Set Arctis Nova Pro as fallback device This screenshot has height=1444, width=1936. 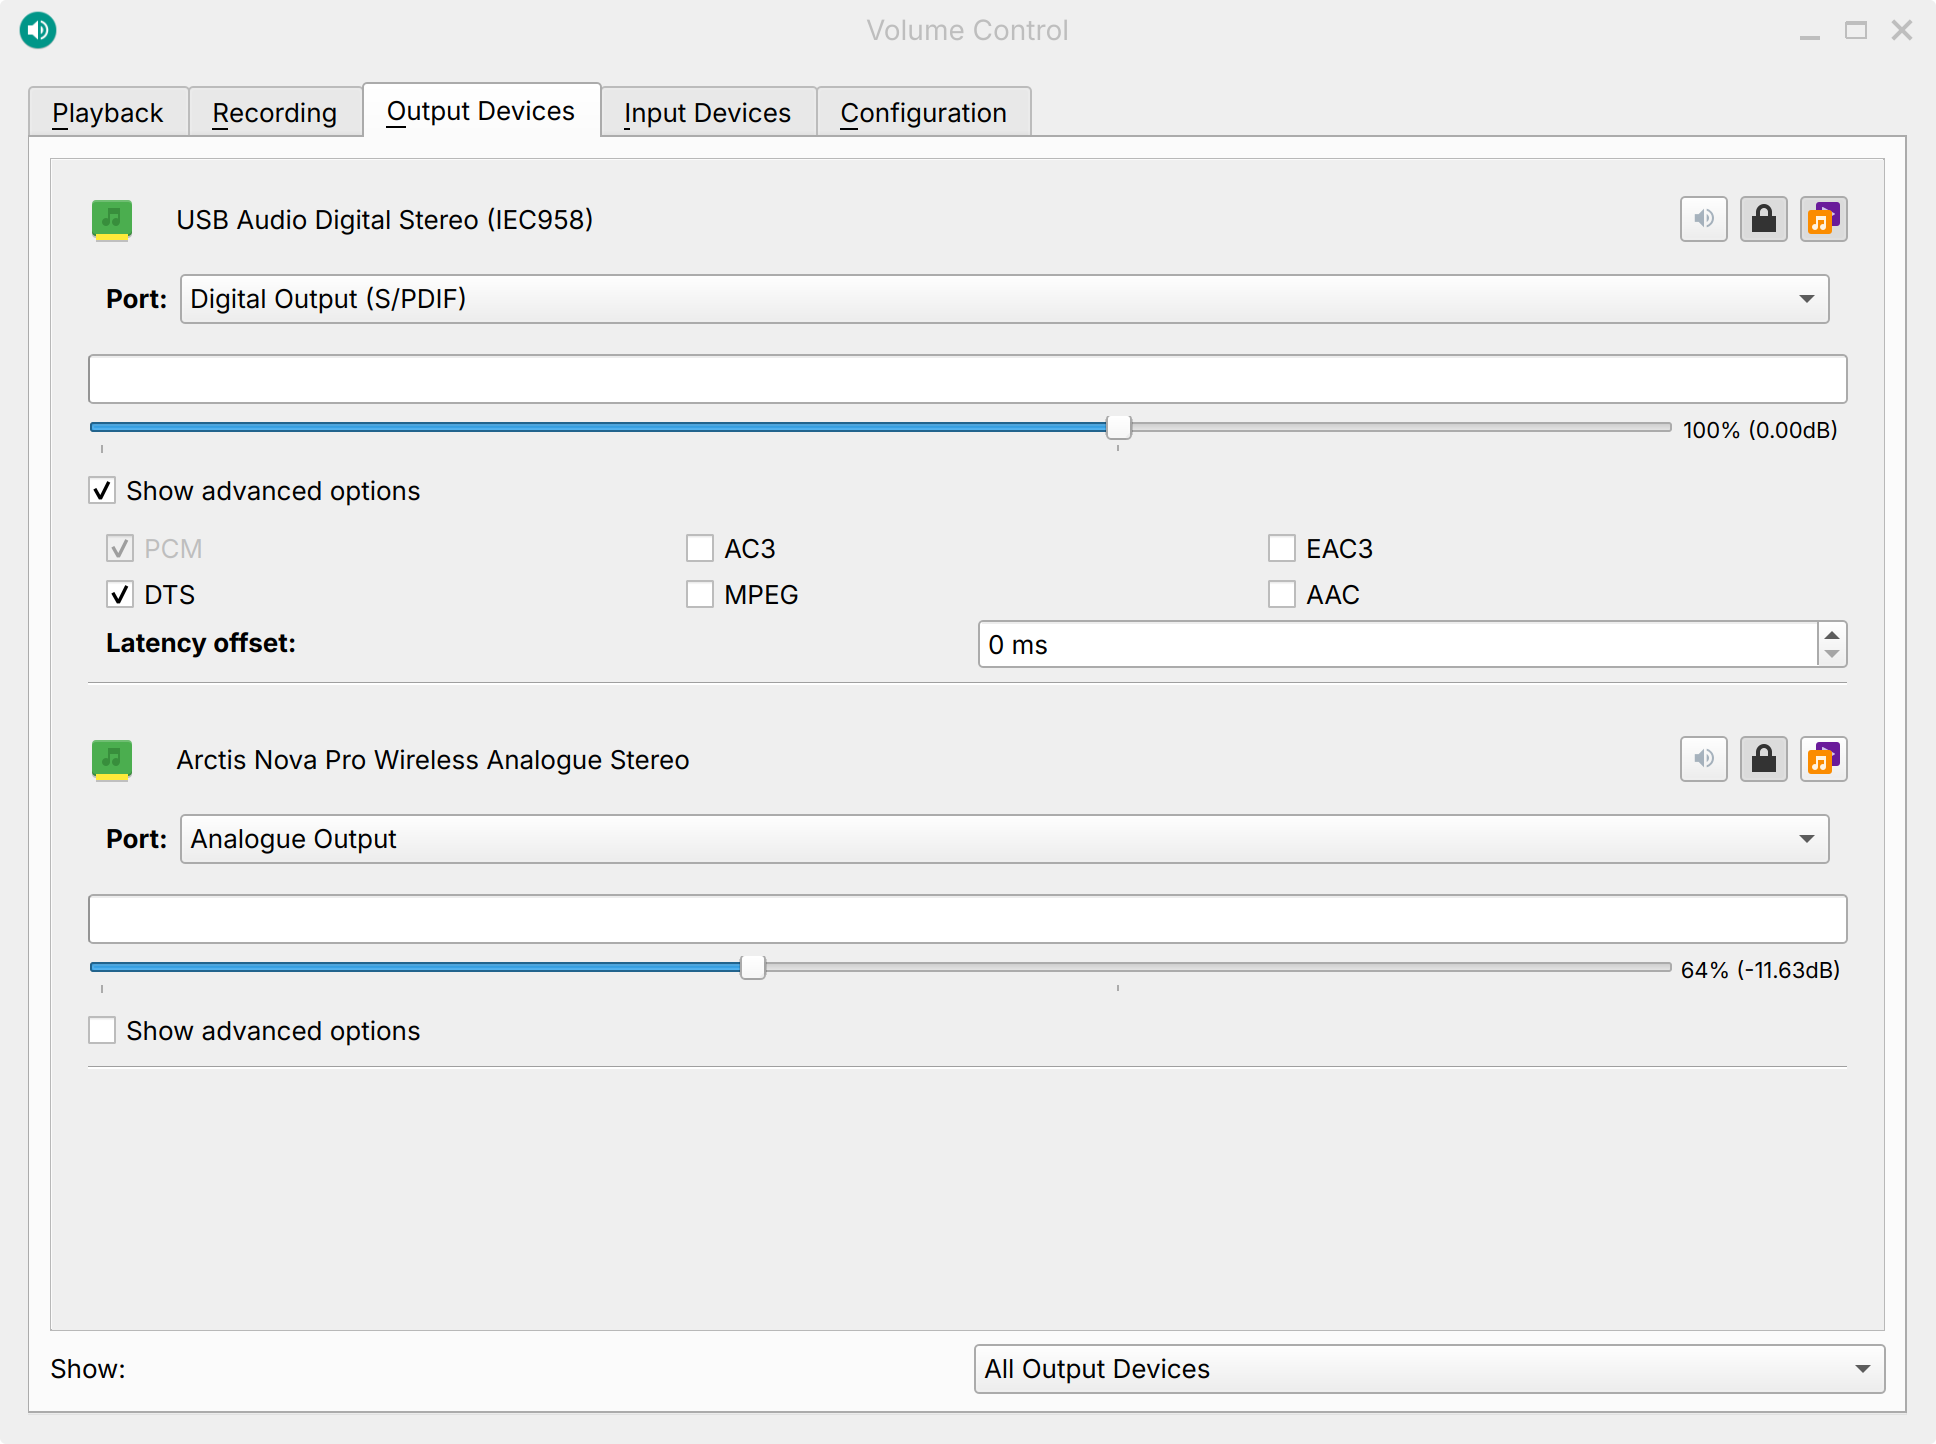tap(1823, 759)
